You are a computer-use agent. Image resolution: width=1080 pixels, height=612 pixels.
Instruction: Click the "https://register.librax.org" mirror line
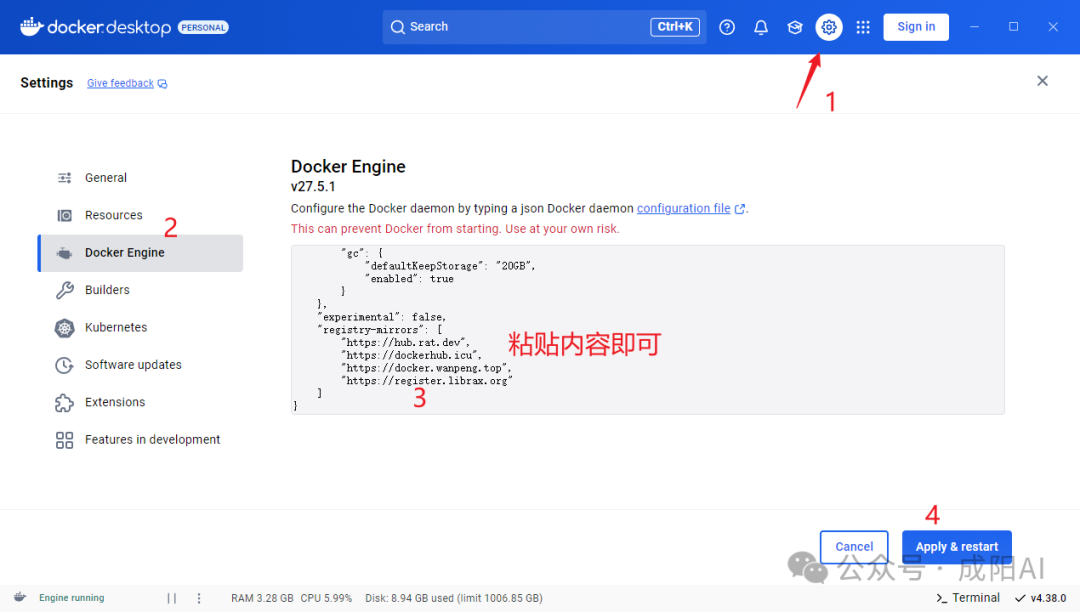(427, 381)
